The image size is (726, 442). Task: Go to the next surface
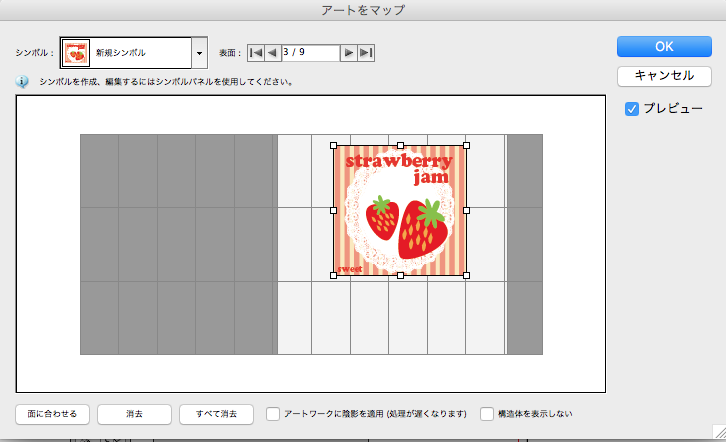(349, 53)
